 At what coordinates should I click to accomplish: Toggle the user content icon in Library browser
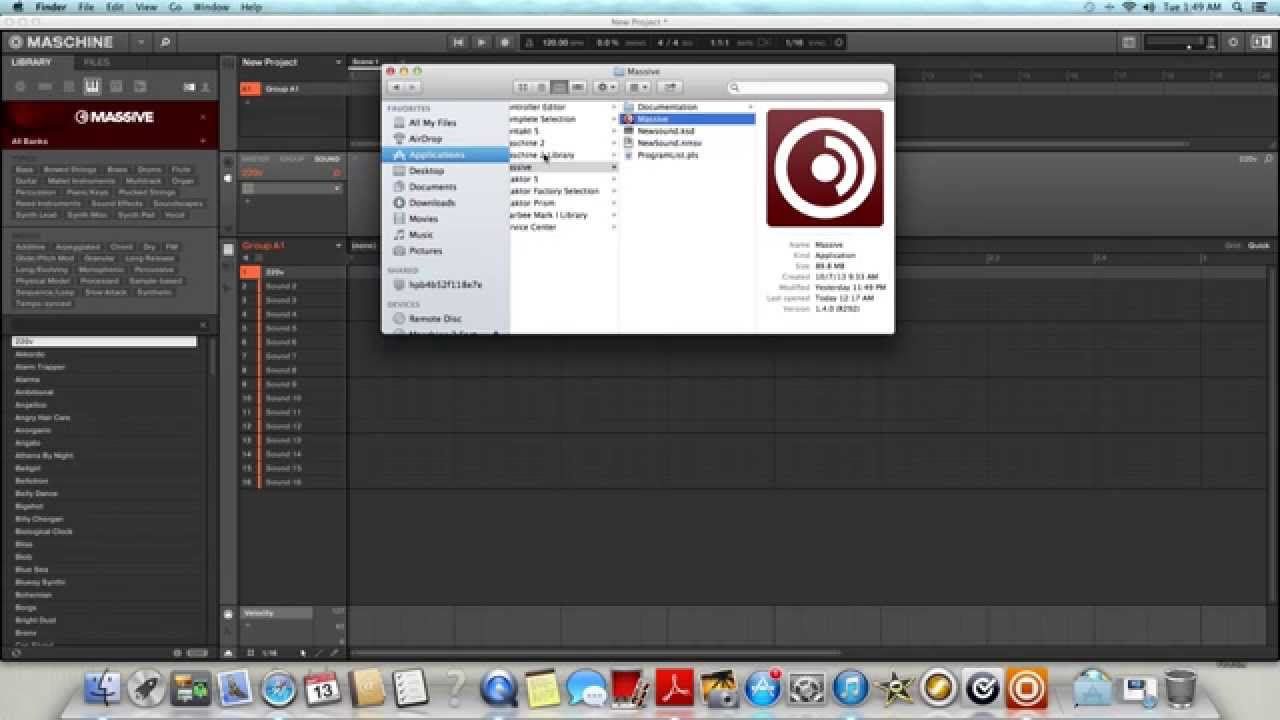[x=203, y=87]
